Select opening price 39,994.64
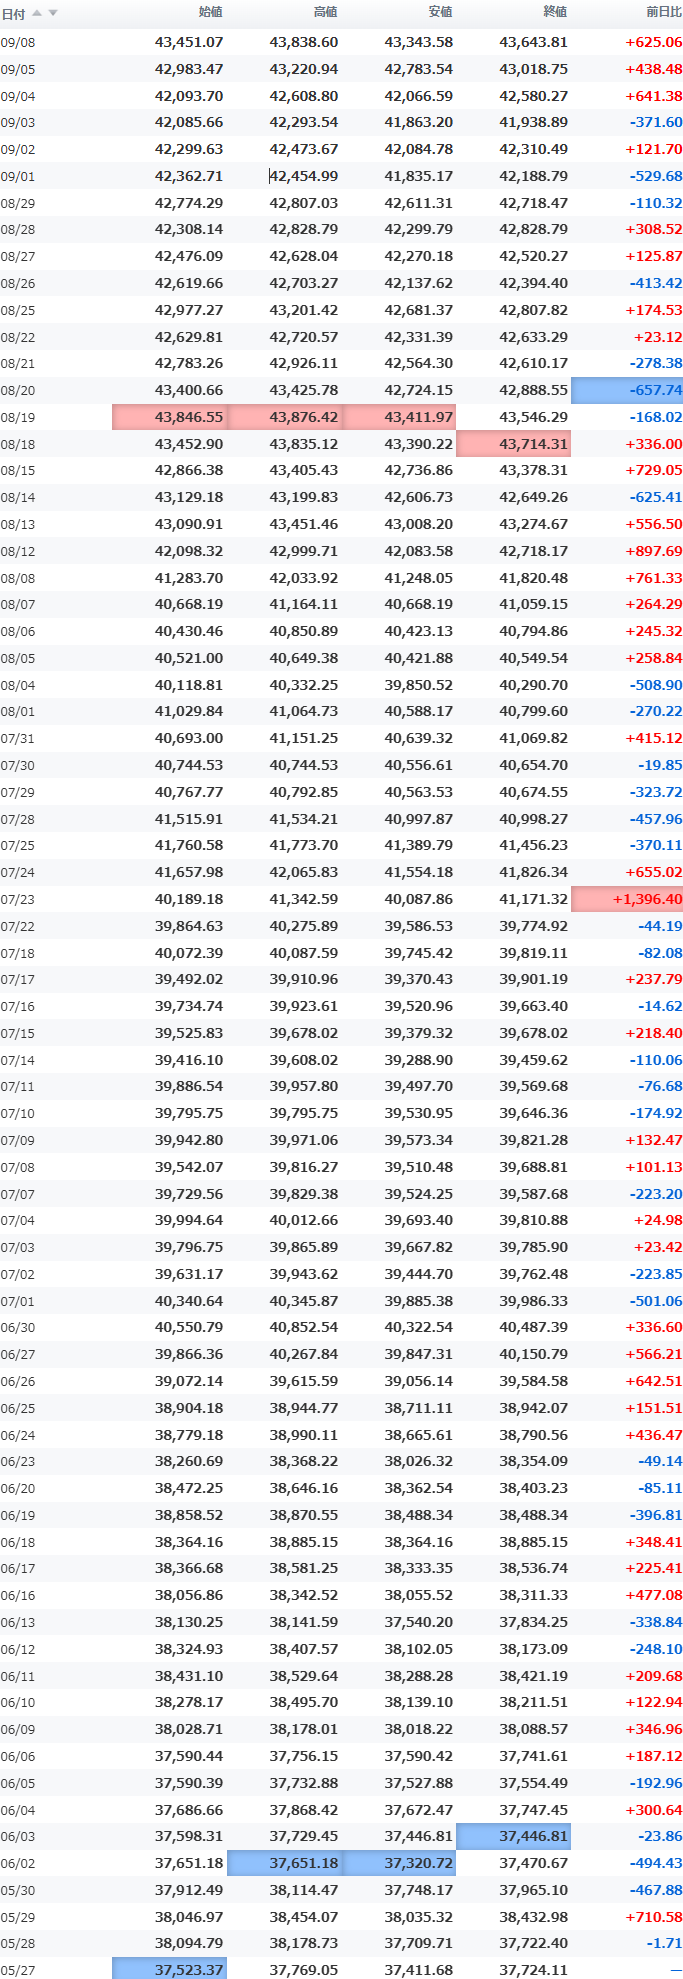The image size is (683, 1979). click(189, 1220)
